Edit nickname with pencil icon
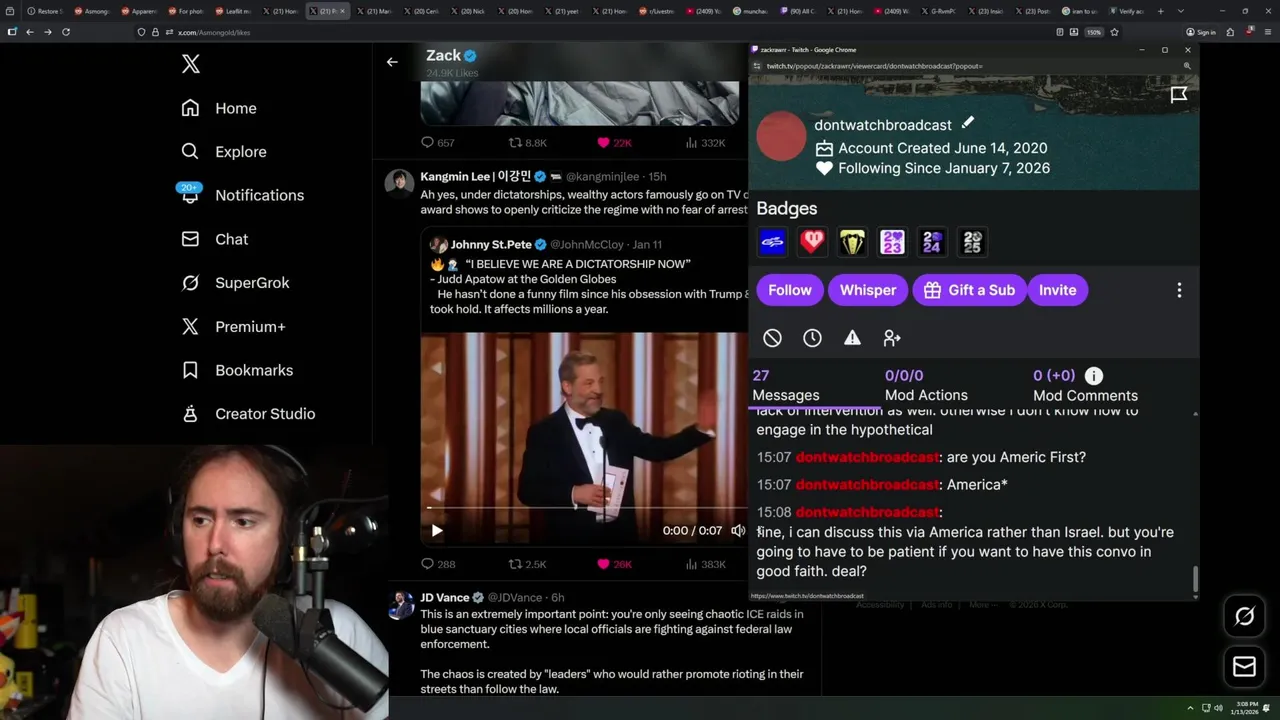The height and width of the screenshot is (720, 1280). (x=967, y=123)
